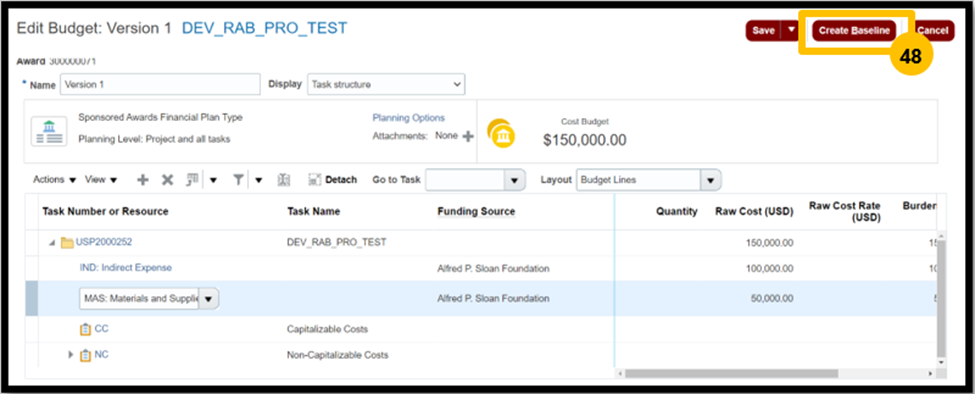
Task: Open the View menu
Action: pos(101,180)
